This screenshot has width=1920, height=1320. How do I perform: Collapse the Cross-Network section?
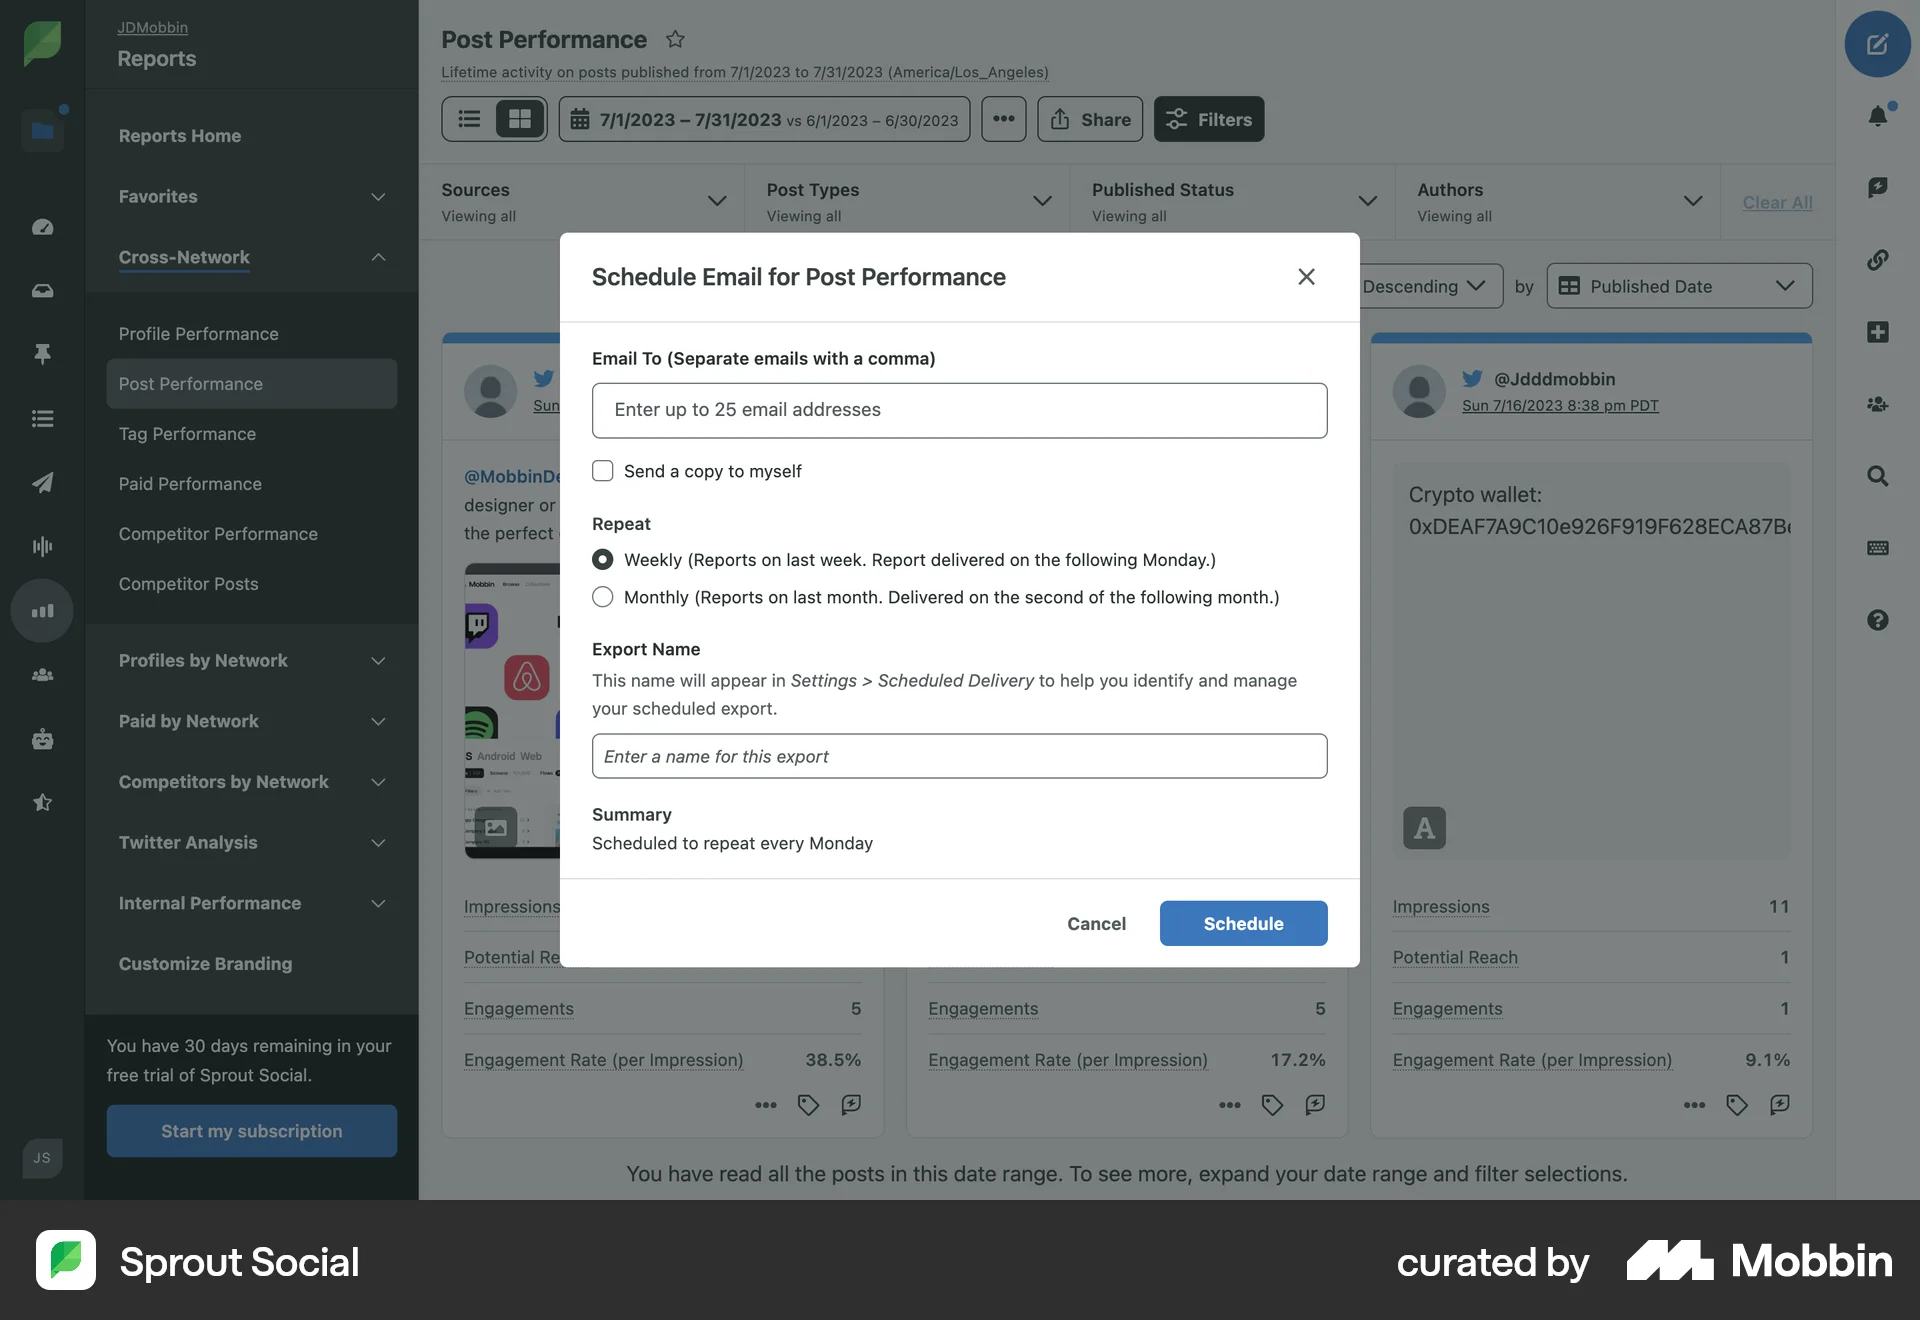tap(378, 258)
